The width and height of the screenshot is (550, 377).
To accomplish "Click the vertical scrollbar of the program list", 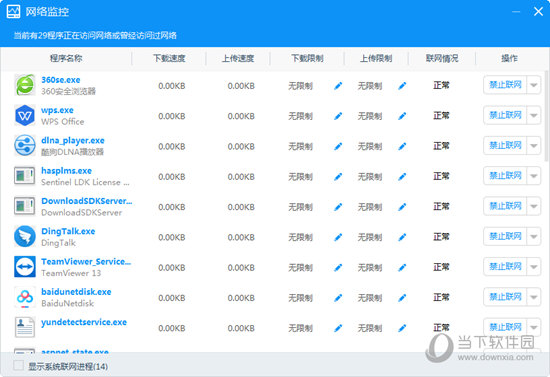I will coord(546,115).
